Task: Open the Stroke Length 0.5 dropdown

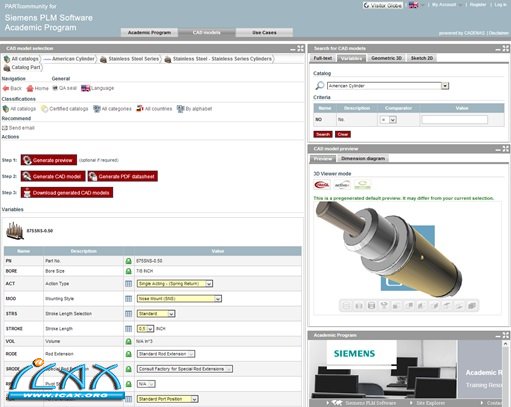Action: click(x=145, y=329)
